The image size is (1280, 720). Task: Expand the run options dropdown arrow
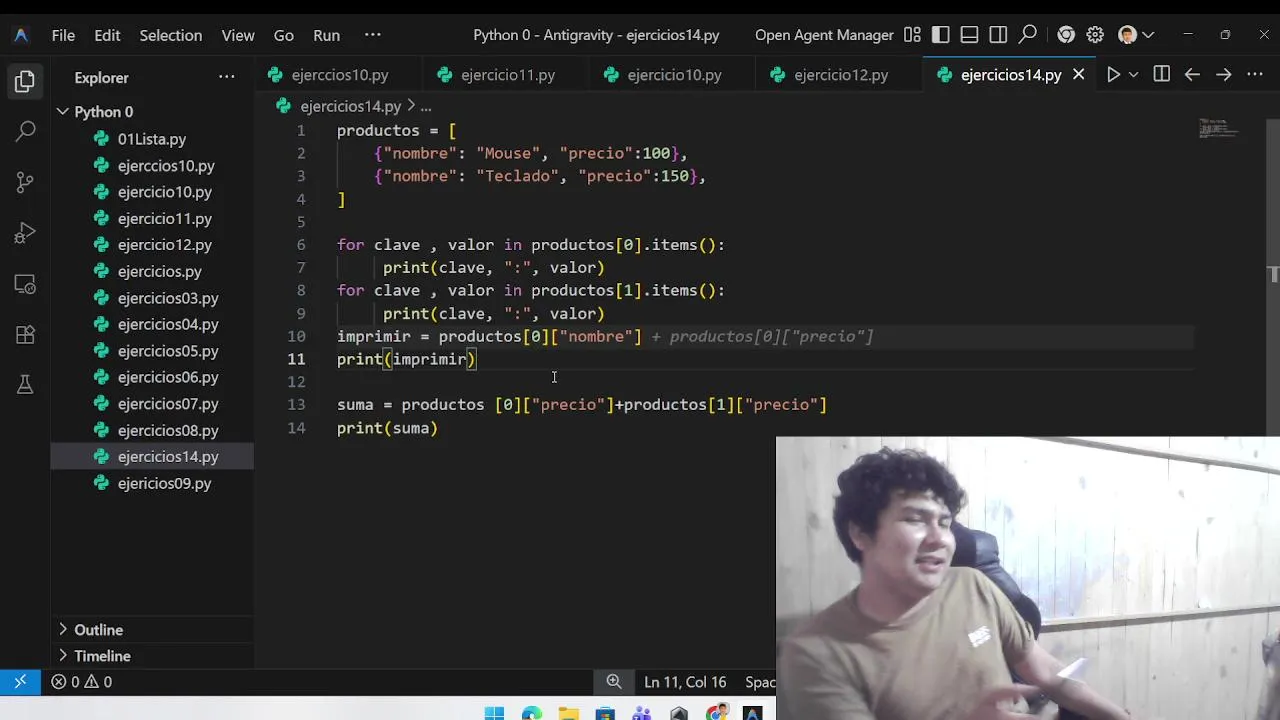(x=1133, y=75)
